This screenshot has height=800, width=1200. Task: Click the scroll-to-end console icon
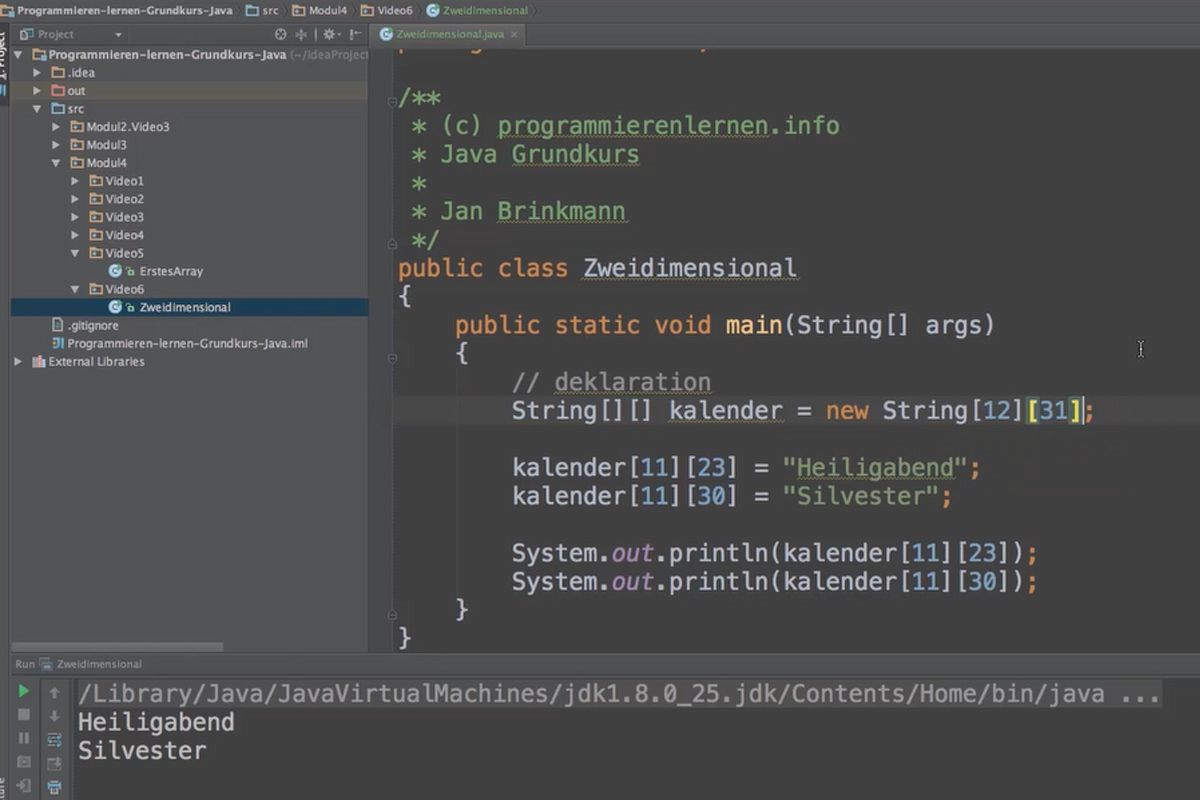point(54,764)
